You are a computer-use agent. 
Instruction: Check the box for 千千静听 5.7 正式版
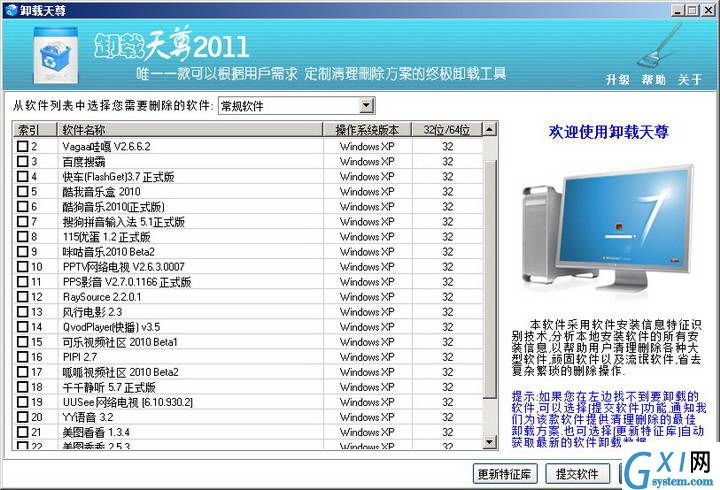(22, 387)
